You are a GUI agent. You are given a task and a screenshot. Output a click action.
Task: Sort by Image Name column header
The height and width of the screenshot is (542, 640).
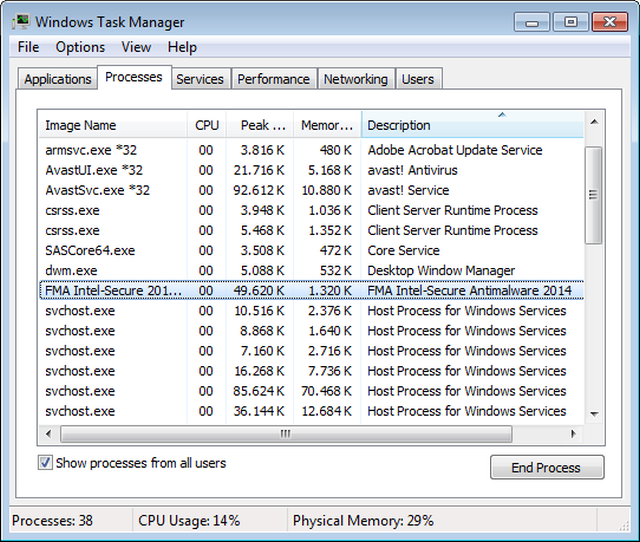(x=113, y=125)
